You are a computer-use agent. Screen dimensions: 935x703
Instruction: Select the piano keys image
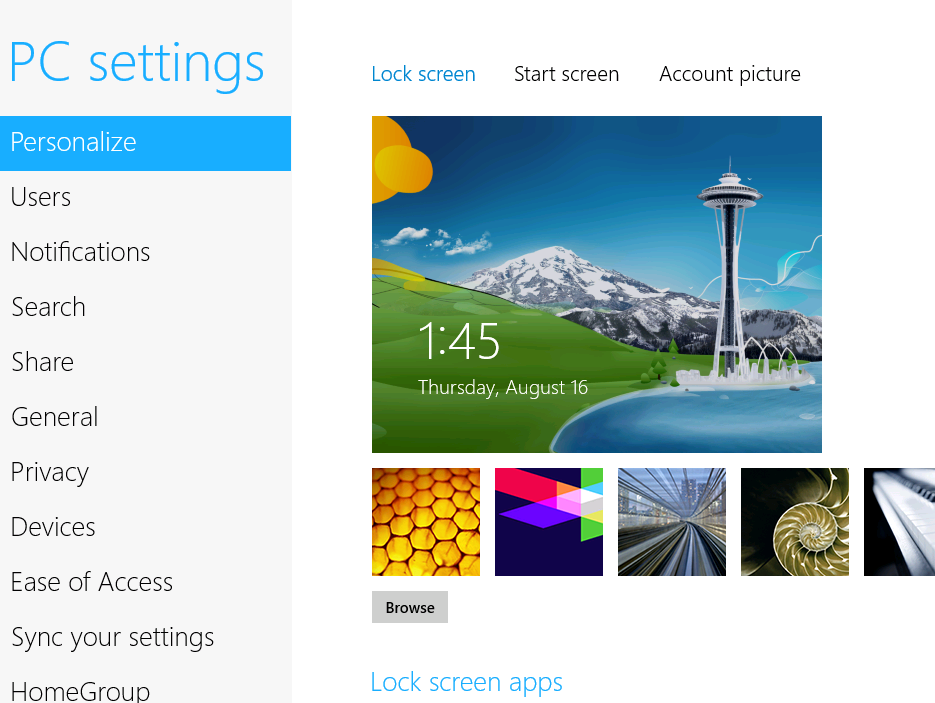point(899,522)
